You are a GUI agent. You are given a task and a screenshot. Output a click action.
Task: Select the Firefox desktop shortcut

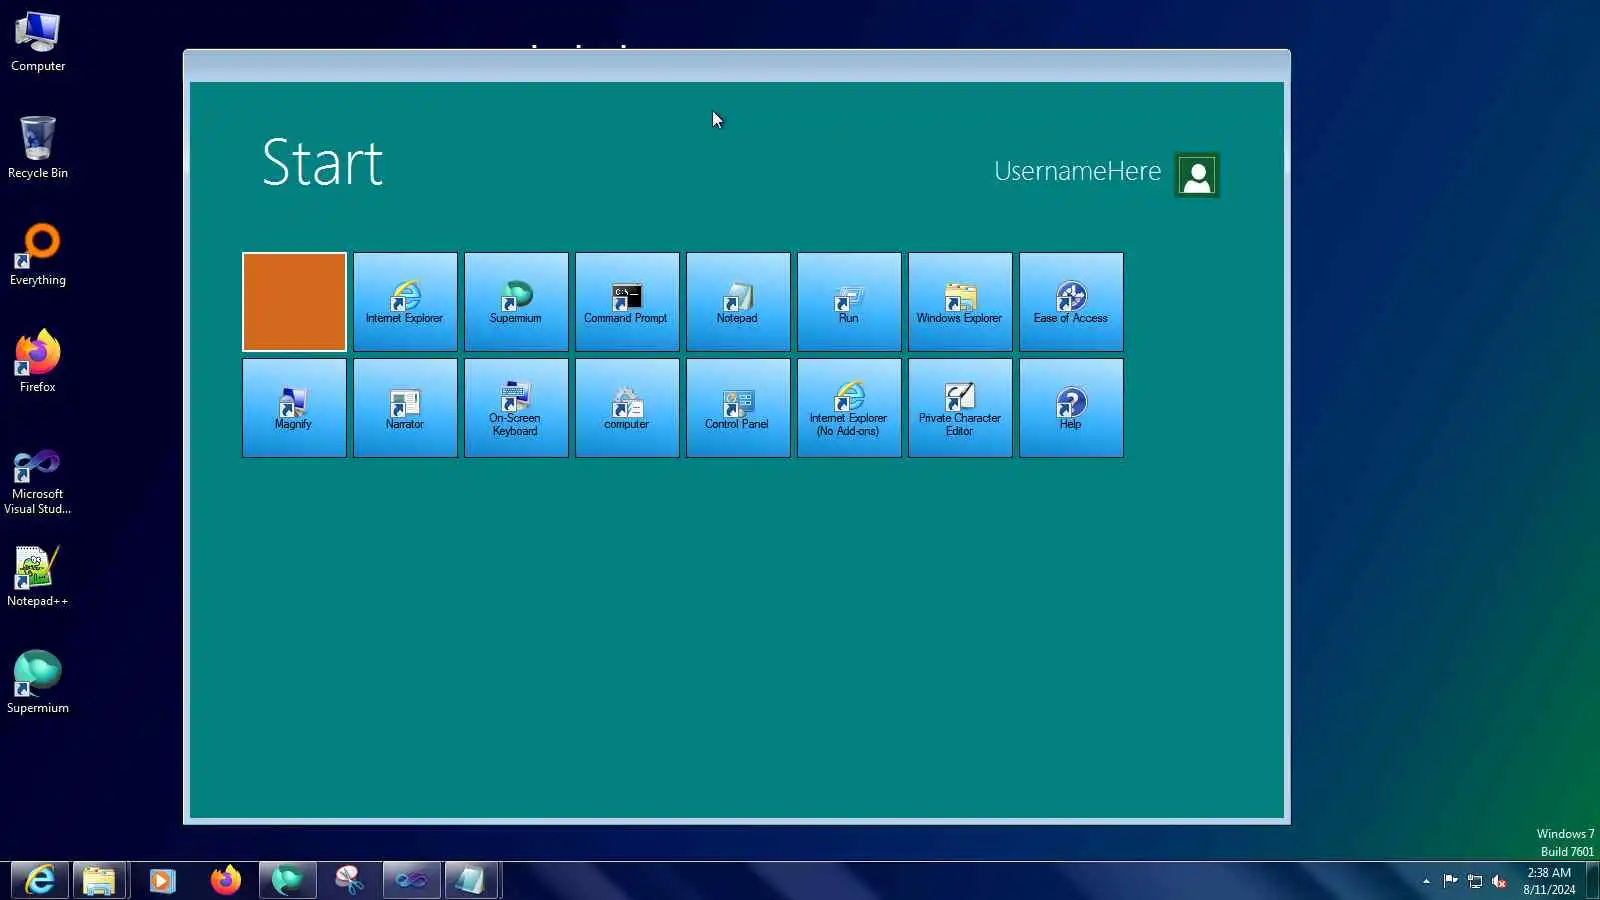pyautogui.click(x=38, y=362)
